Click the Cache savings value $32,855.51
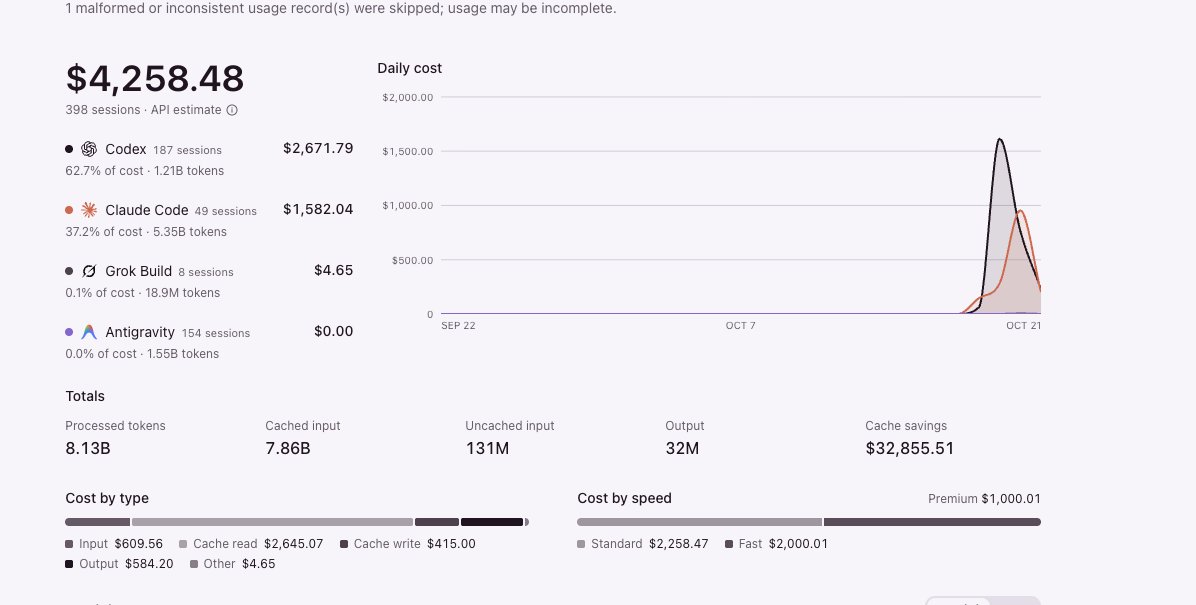Viewport: 1196px width, 605px height. pyautogui.click(x=909, y=449)
